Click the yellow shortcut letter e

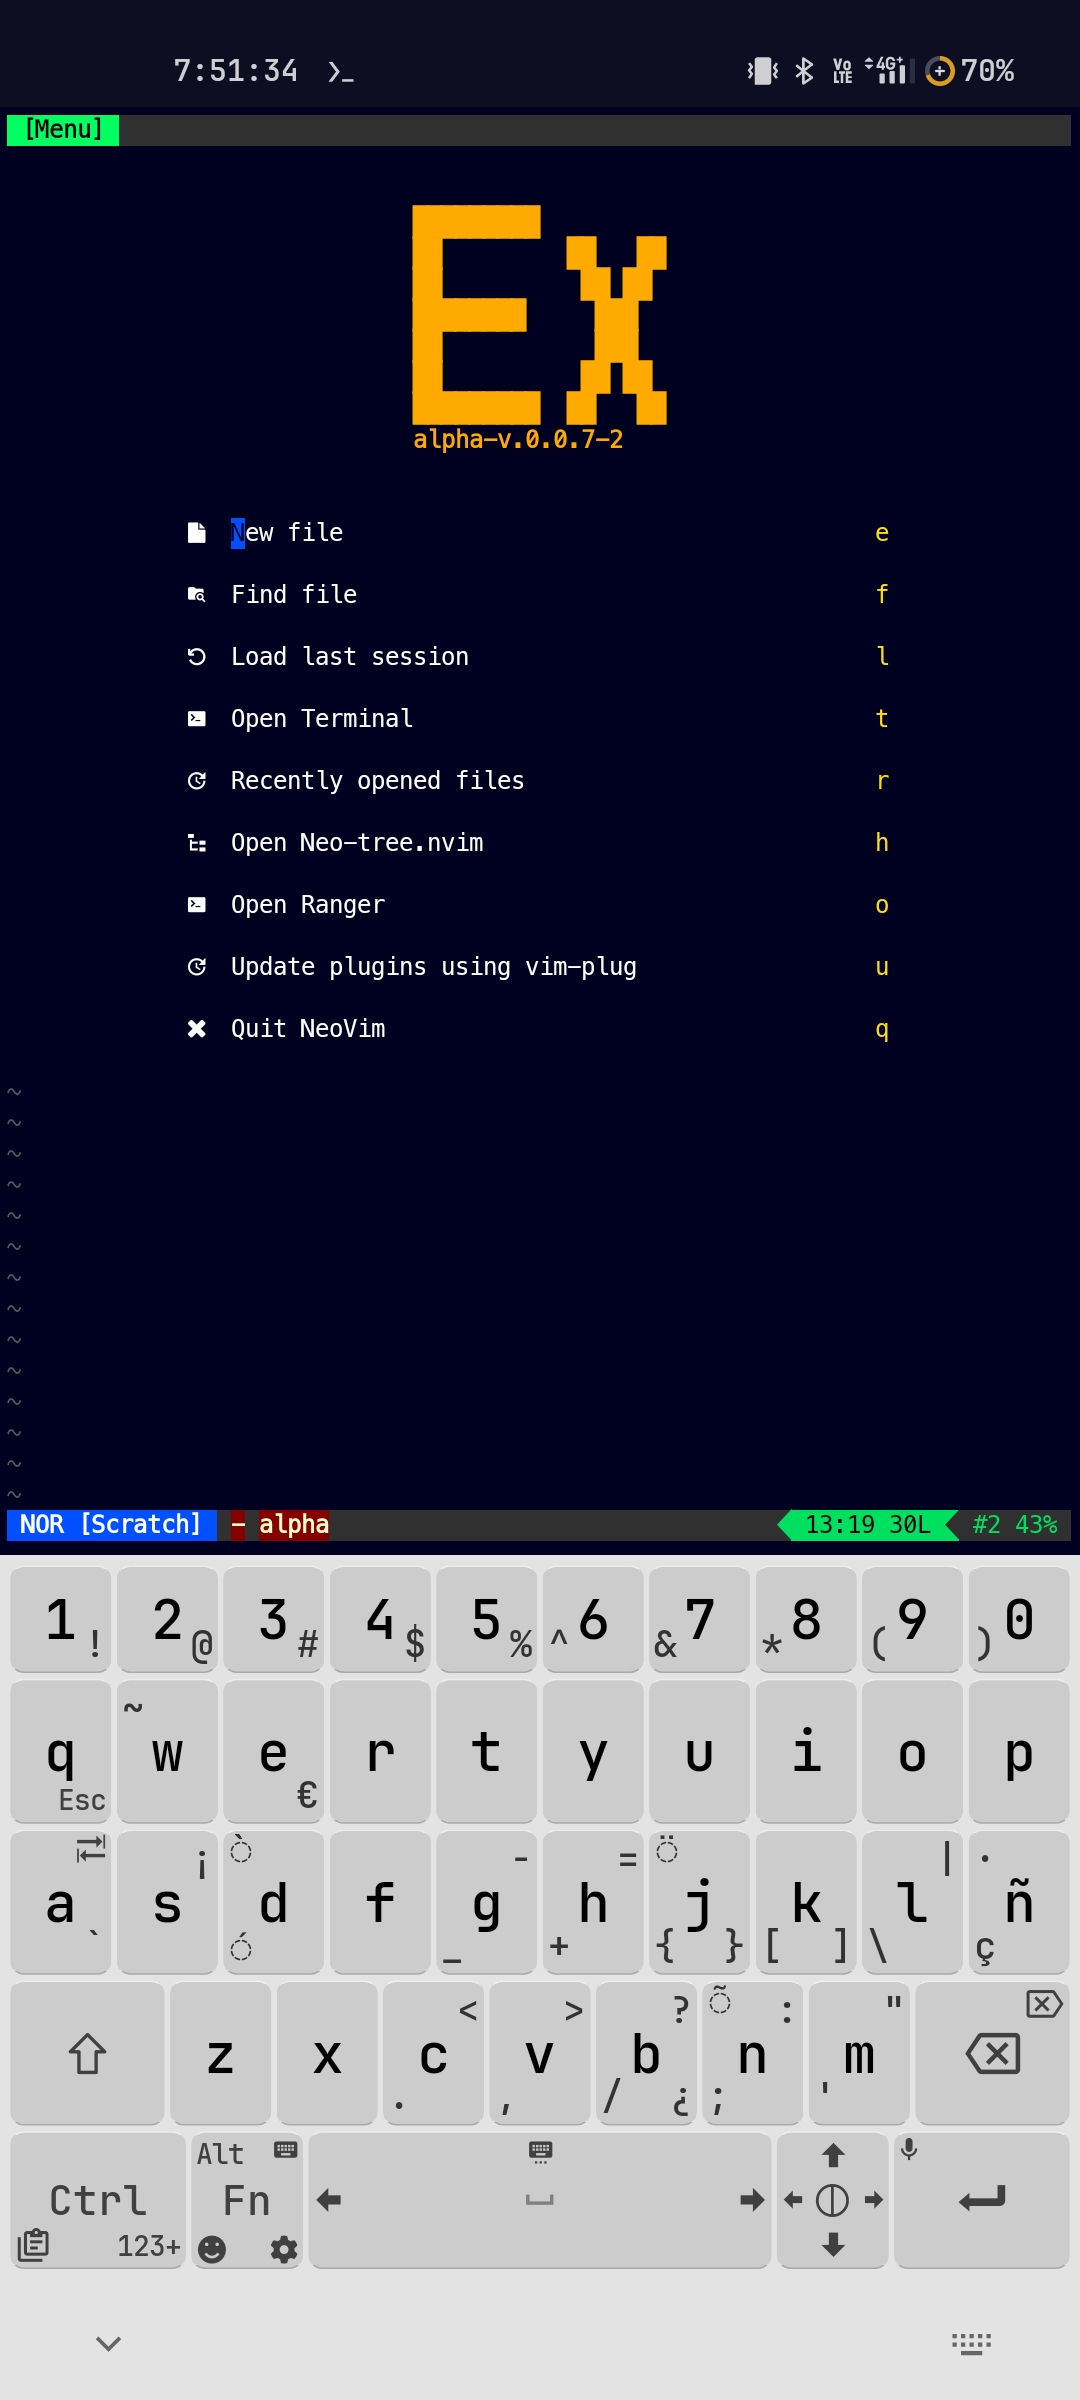point(882,533)
